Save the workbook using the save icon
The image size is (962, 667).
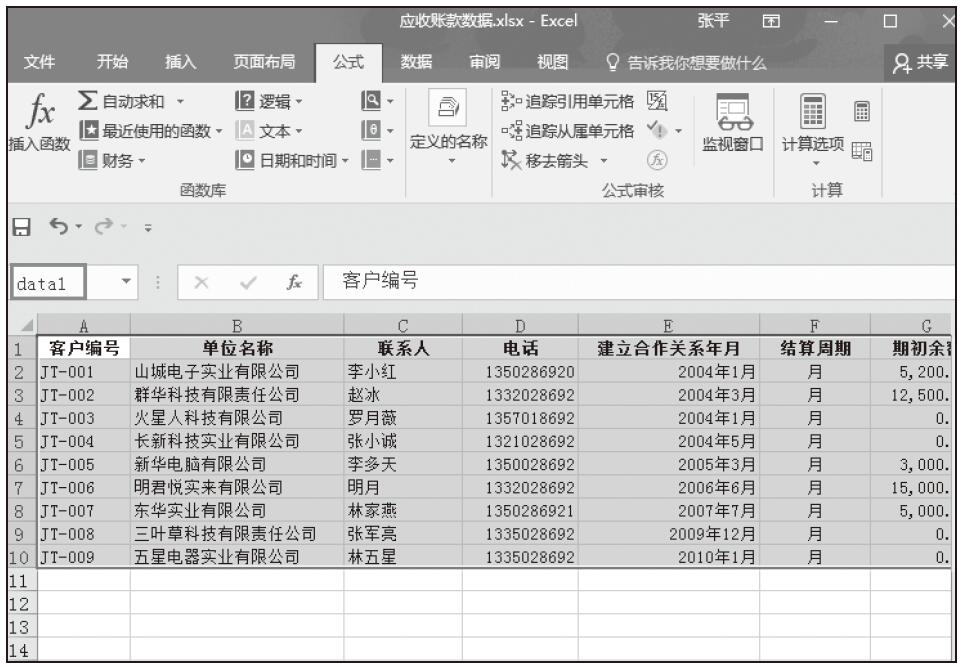(19, 228)
